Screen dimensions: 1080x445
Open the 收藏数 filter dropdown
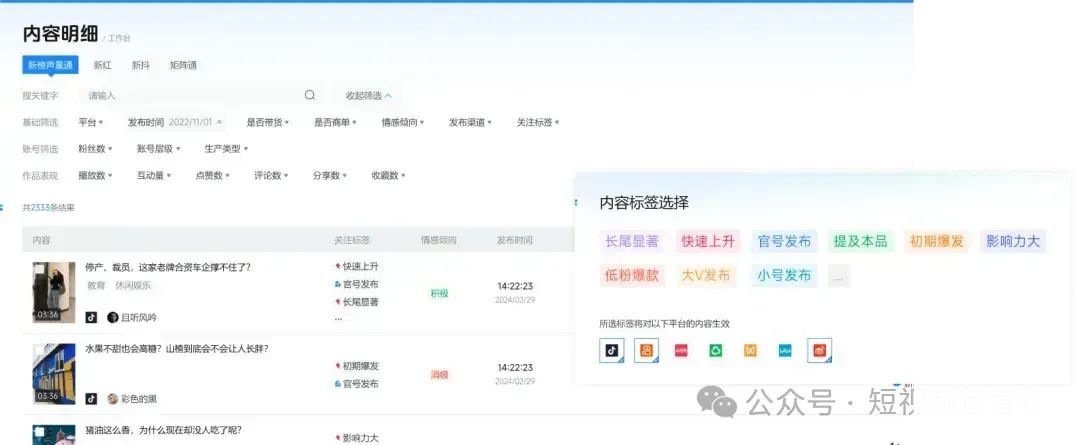tap(388, 175)
